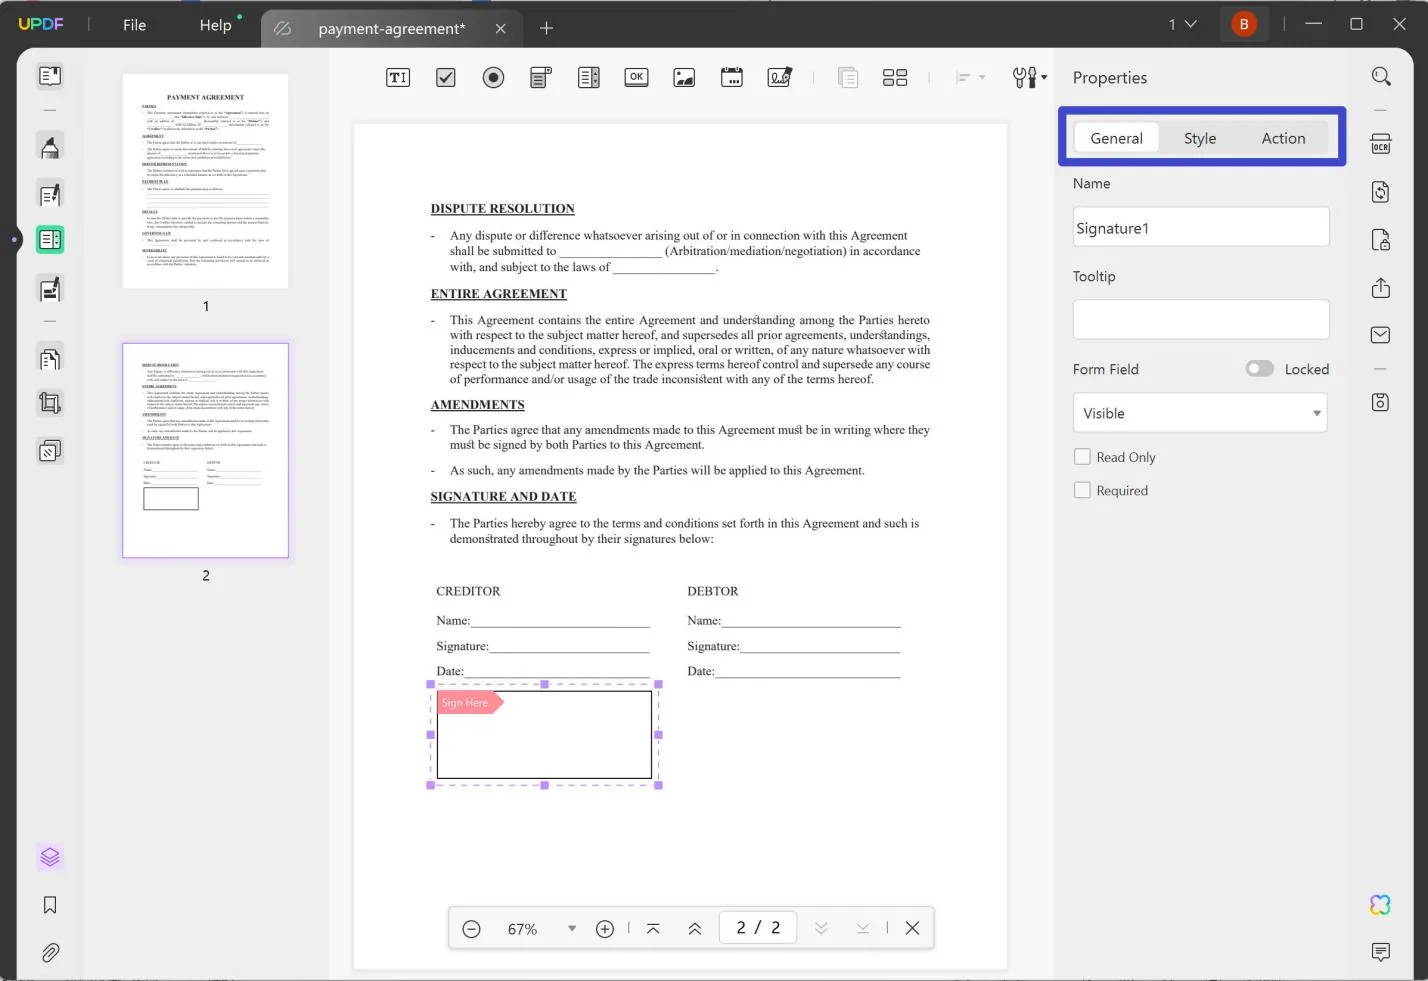Select the Text Field form tool

[x=398, y=77]
